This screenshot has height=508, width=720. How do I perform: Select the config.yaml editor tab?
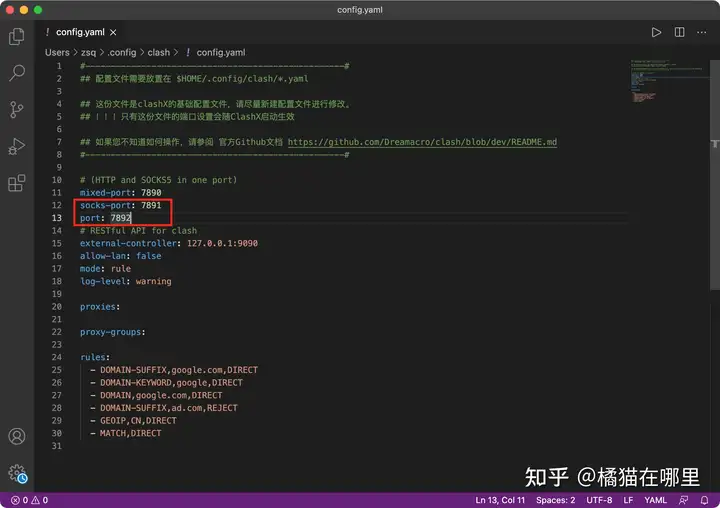click(x=80, y=32)
